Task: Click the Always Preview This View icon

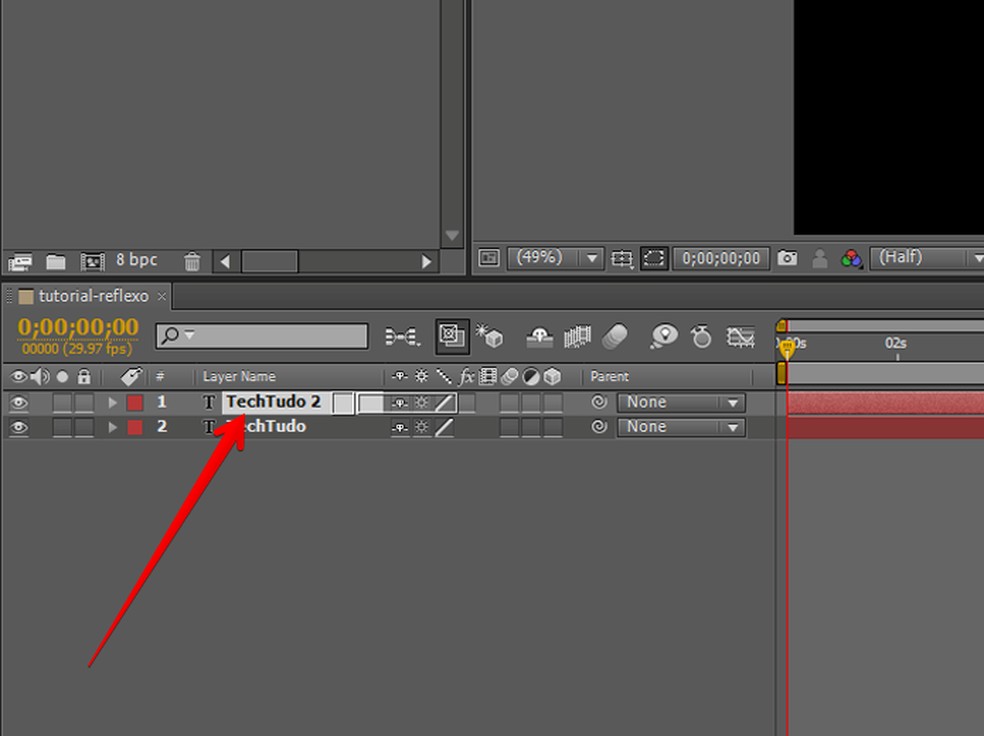Action: (x=488, y=258)
